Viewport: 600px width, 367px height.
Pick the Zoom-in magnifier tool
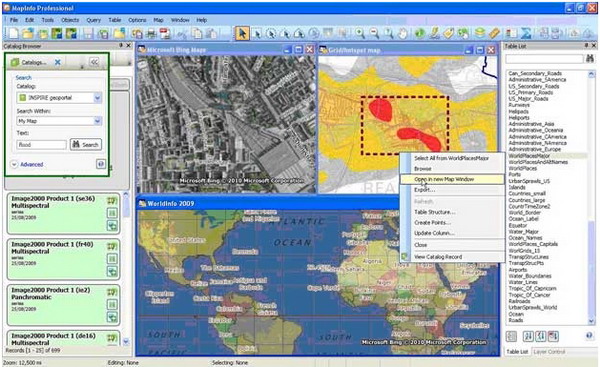(x=360, y=33)
